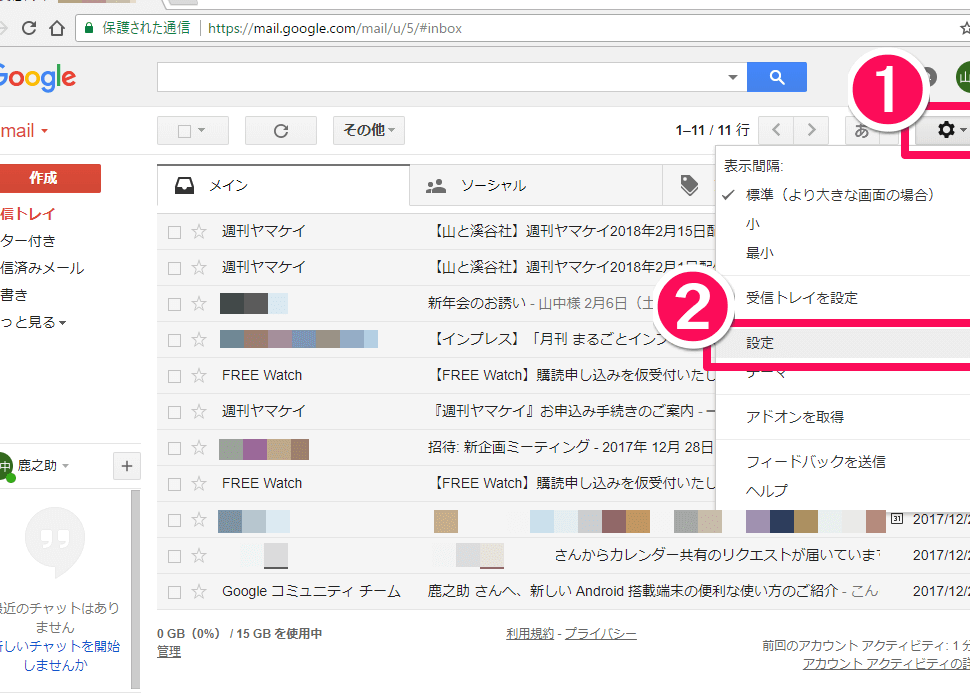
Task: Reload the page in browser toolbar
Action: pyautogui.click(x=28, y=28)
